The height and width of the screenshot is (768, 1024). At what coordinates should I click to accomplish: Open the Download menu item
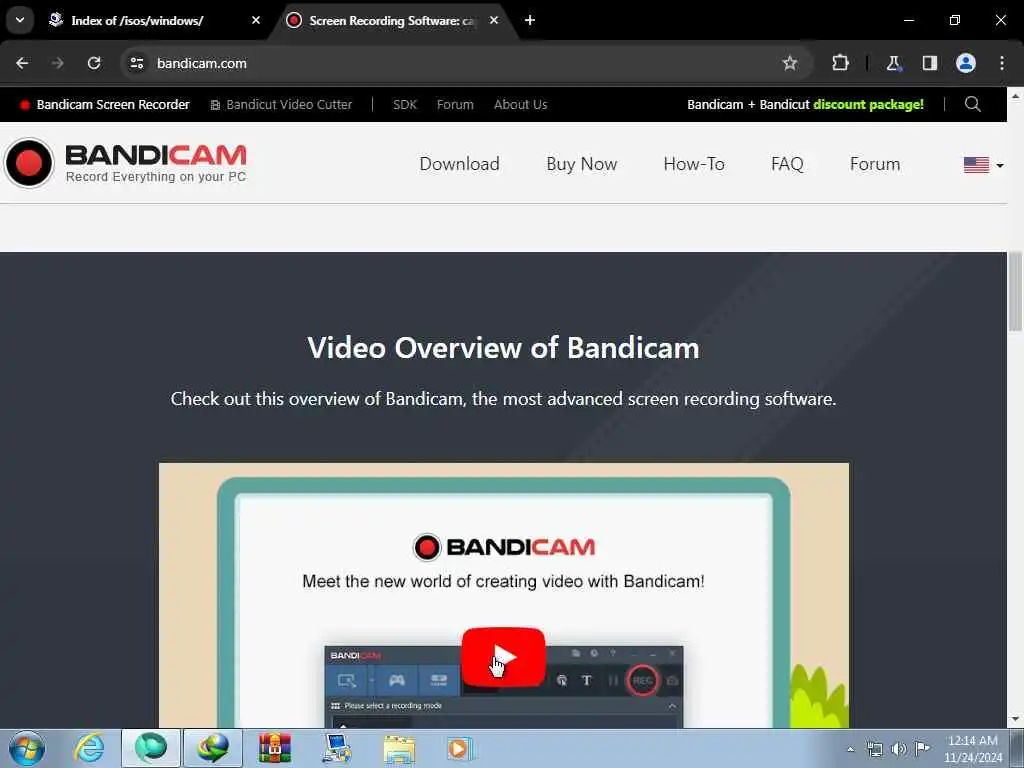[459, 164]
